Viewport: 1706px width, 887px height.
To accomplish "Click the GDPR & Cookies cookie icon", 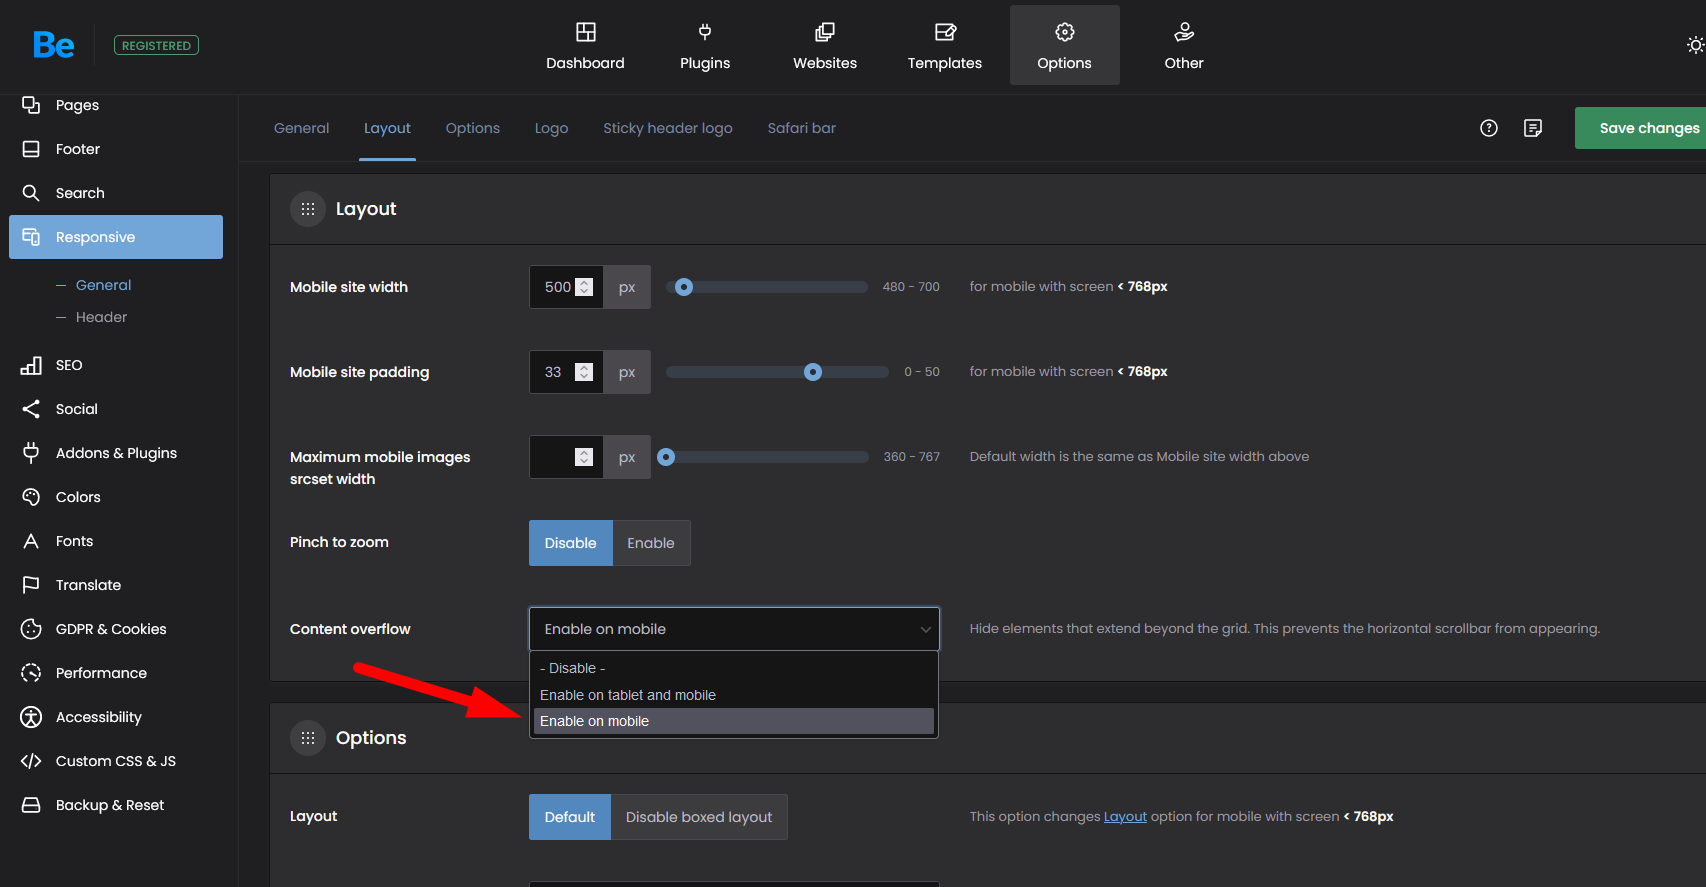I will (31, 629).
